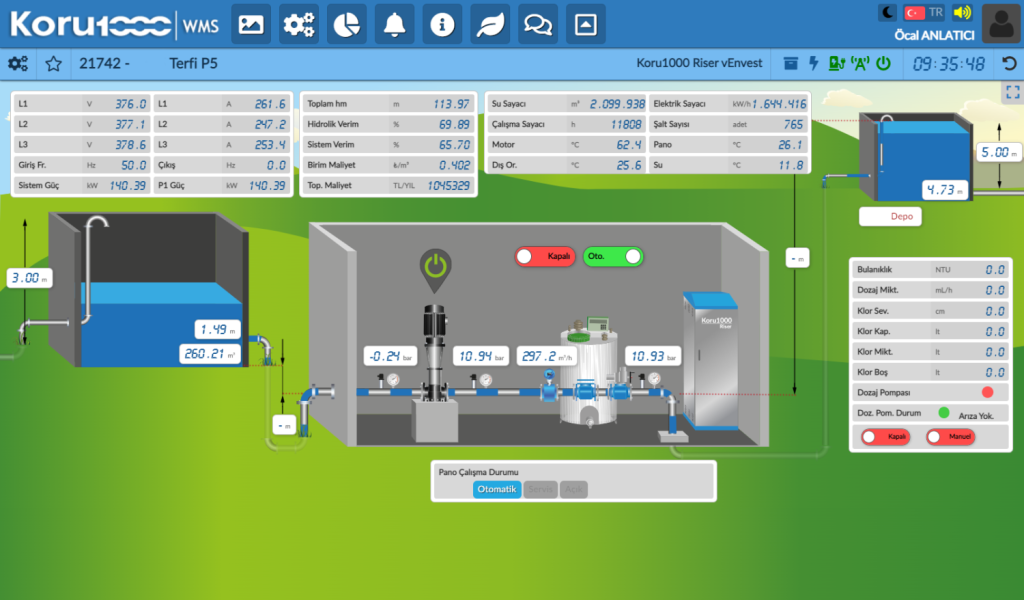The image size is (1024, 600).
Task: Toggle the pump Kapalı switch
Action: (x=545, y=257)
